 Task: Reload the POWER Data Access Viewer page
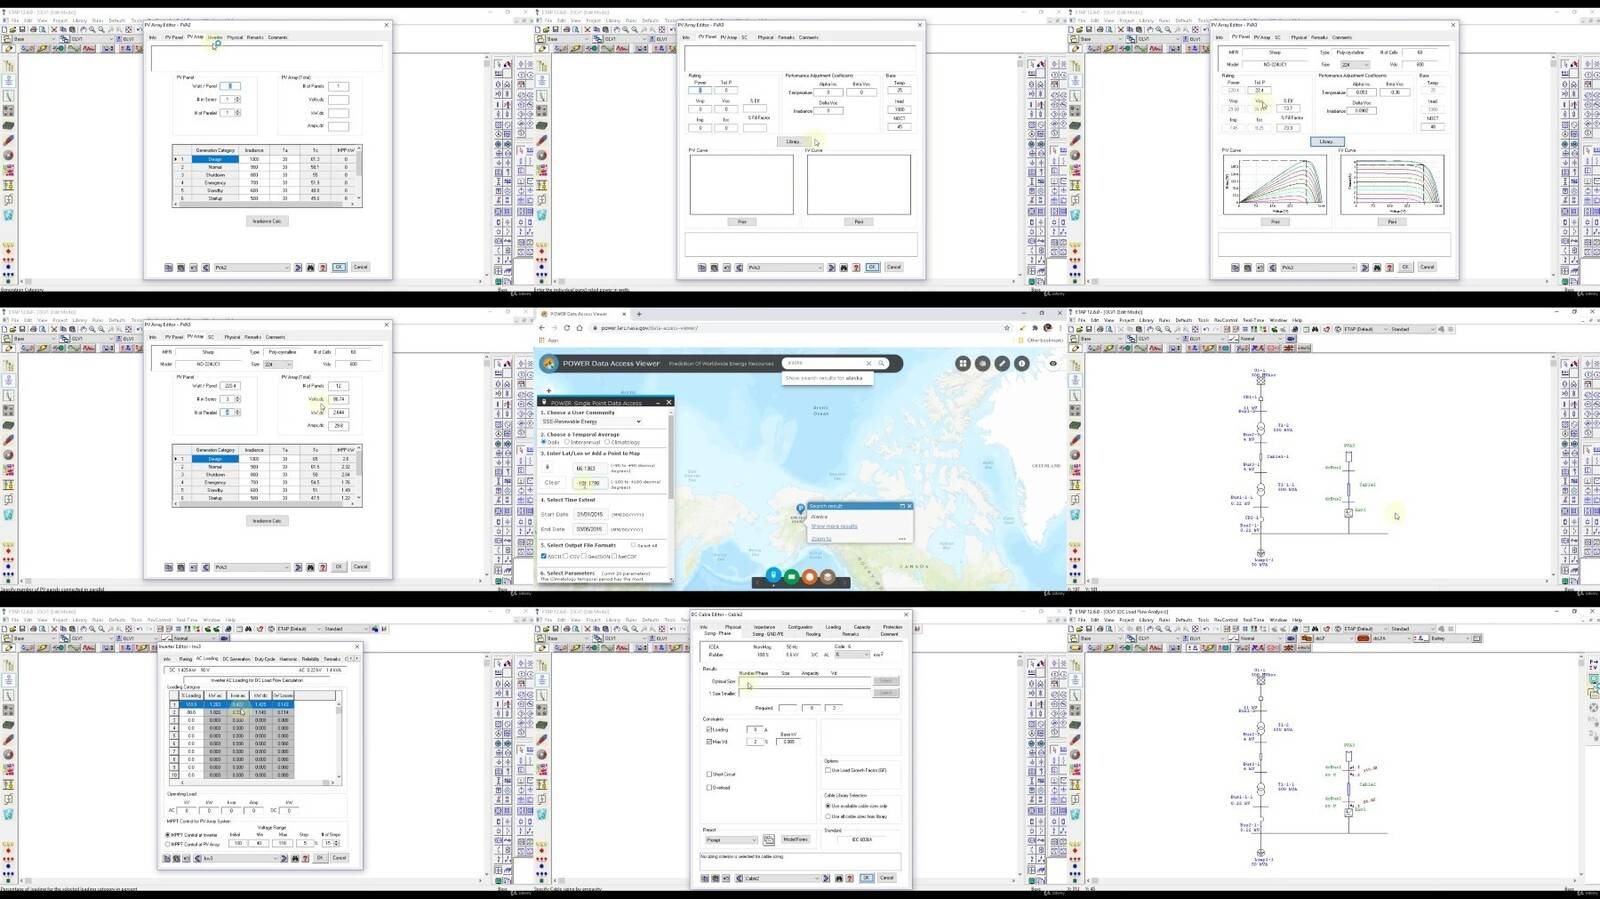click(567, 328)
